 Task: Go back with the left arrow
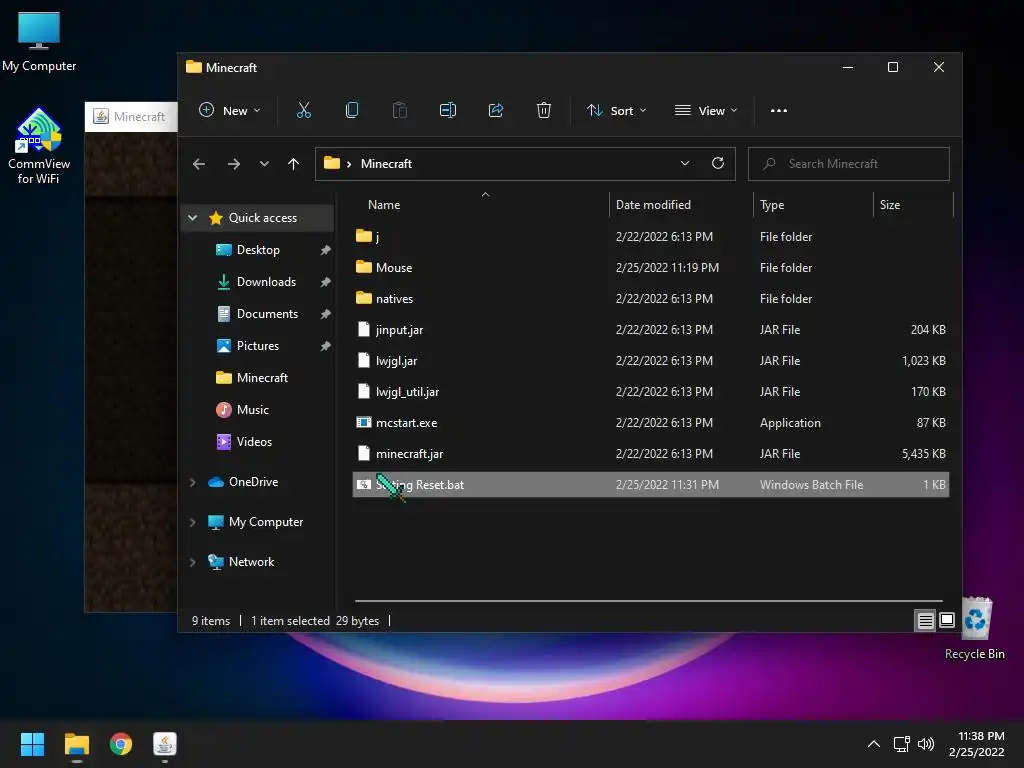coord(199,164)
